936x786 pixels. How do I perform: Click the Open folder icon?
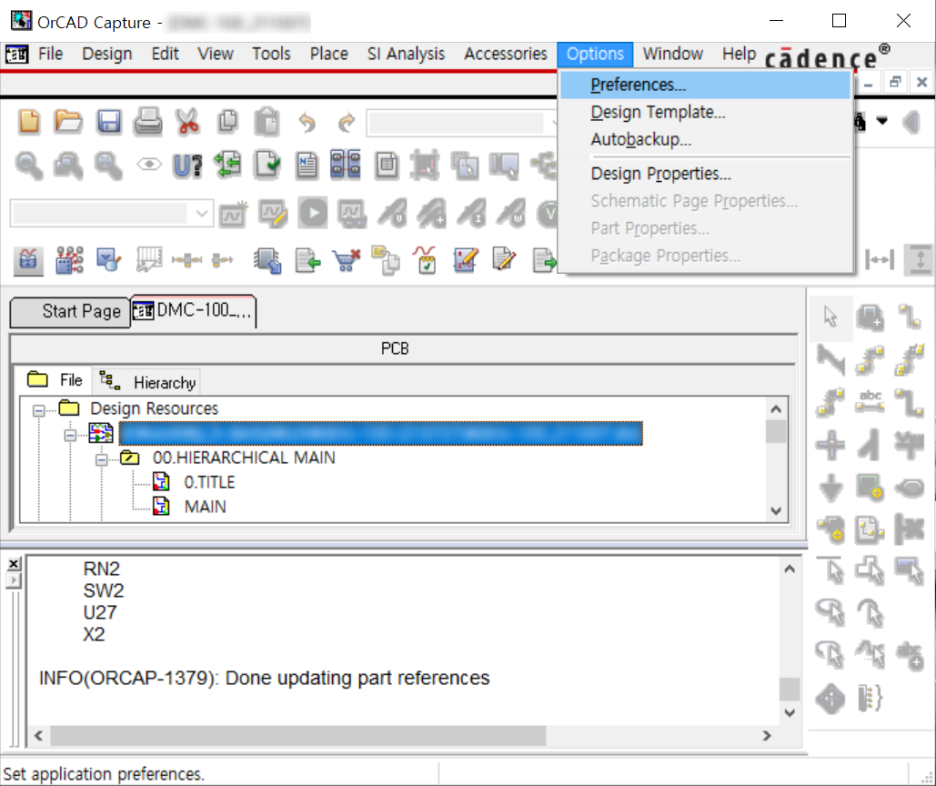click(x=69, y=122)
